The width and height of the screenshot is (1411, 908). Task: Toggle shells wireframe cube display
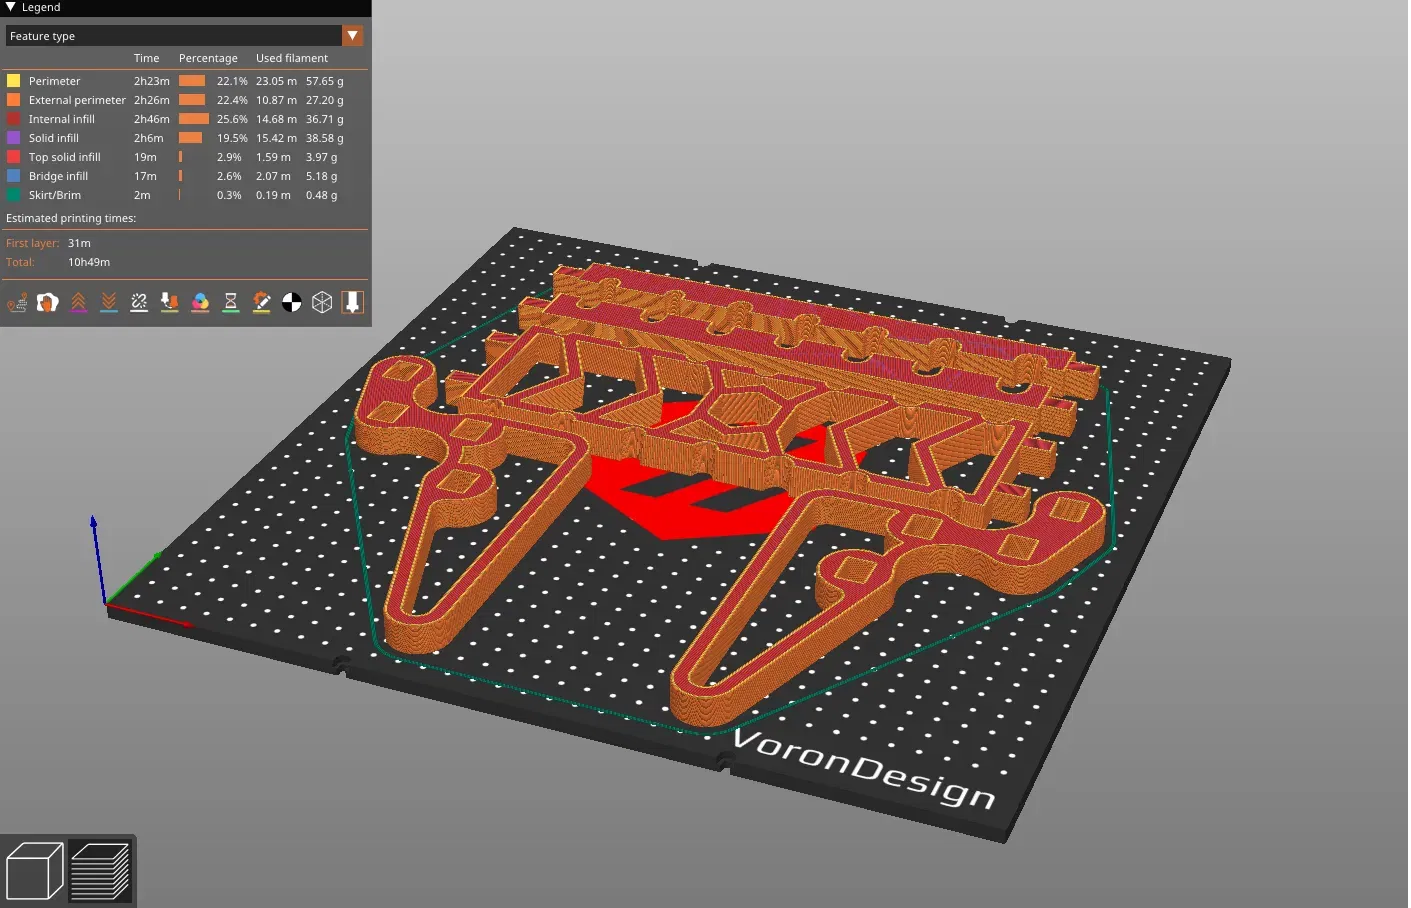(x=322, y=302)
